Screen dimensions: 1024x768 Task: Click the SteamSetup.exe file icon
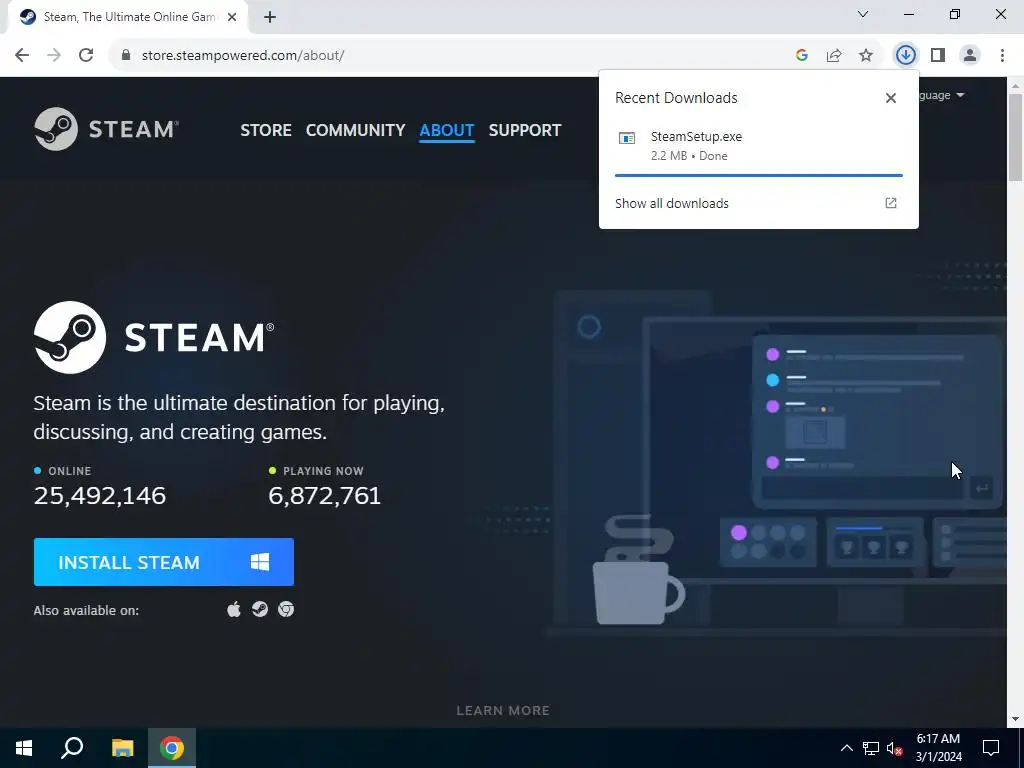627,138
